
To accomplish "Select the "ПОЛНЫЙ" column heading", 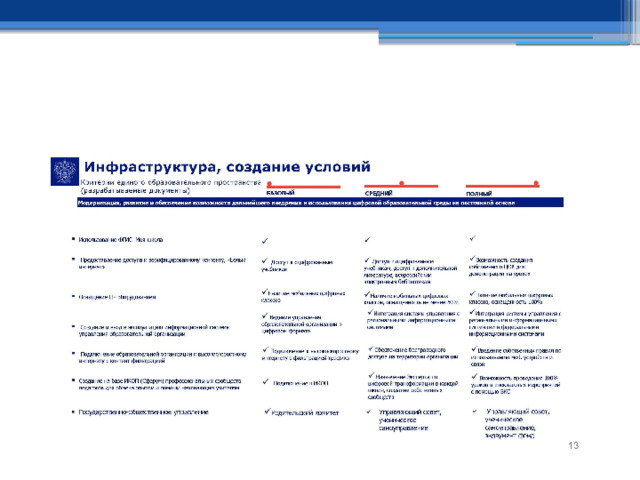I will (479, 193).
